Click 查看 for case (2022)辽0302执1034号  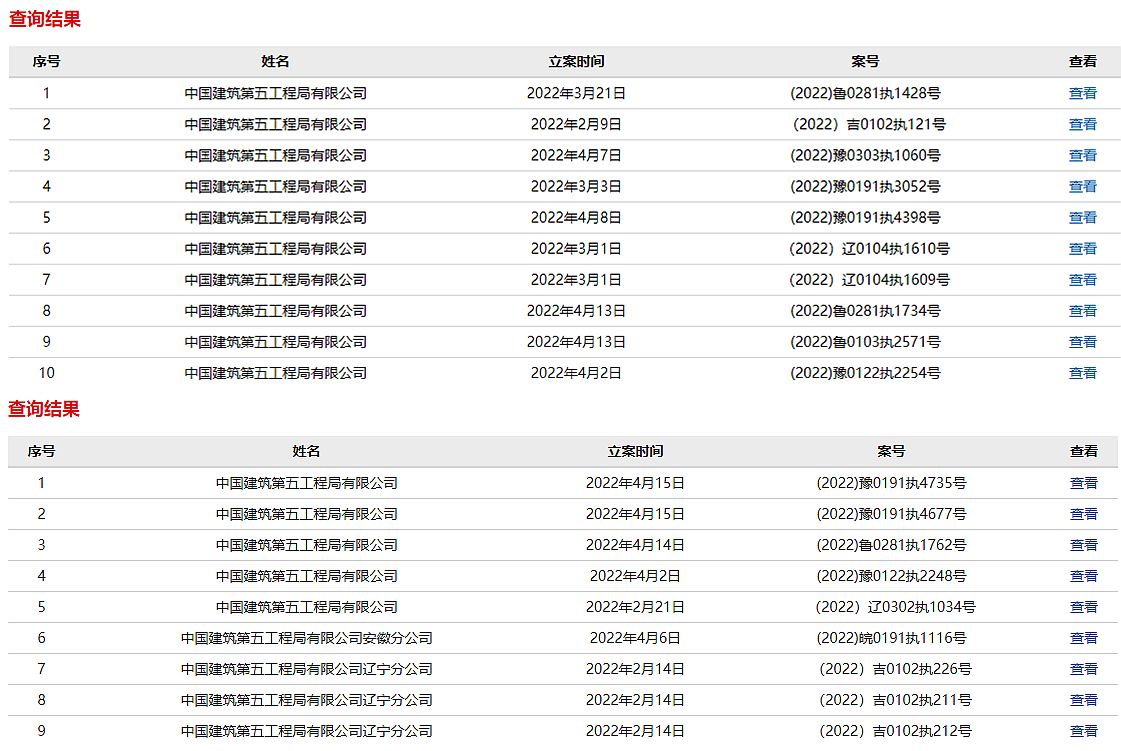pos(1083,607)
